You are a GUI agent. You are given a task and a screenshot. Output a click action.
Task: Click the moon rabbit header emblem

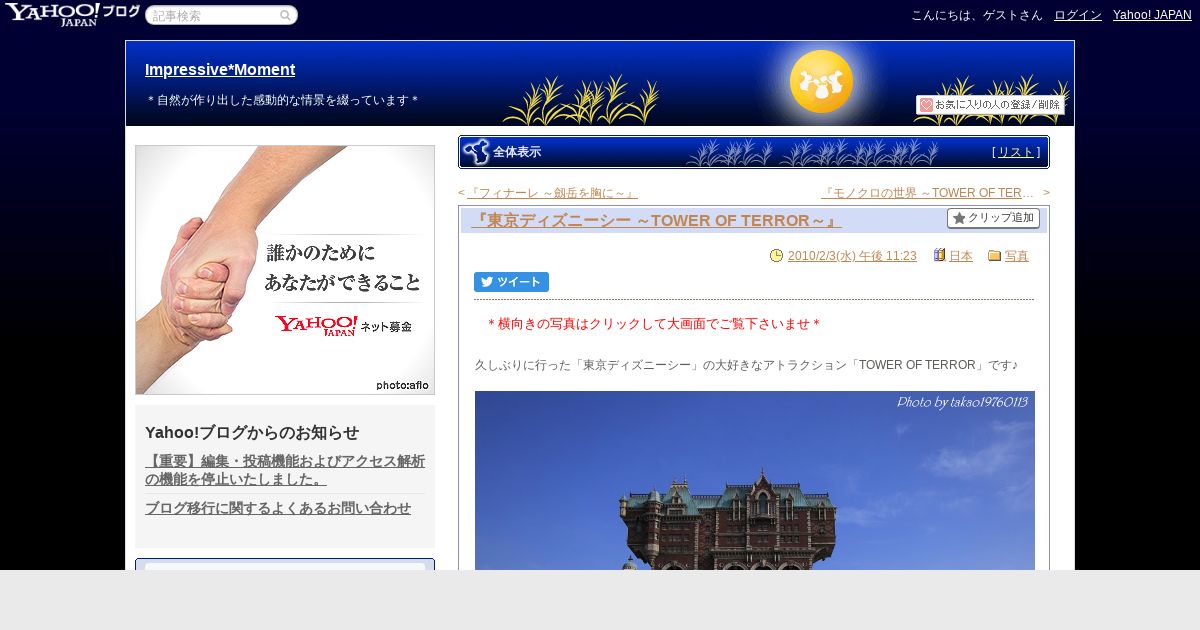click(822, 82)
